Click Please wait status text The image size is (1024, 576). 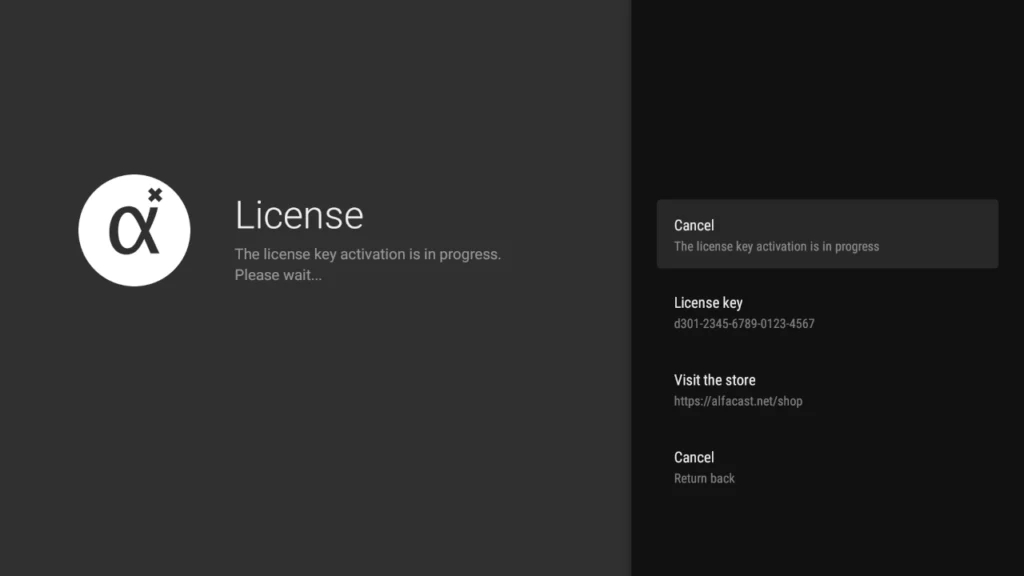tap(278, 275)
